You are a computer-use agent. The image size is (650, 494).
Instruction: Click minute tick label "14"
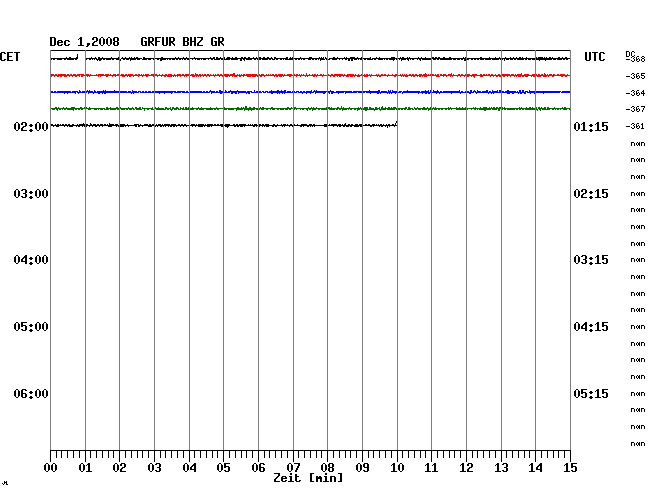[x=535, y=468]
